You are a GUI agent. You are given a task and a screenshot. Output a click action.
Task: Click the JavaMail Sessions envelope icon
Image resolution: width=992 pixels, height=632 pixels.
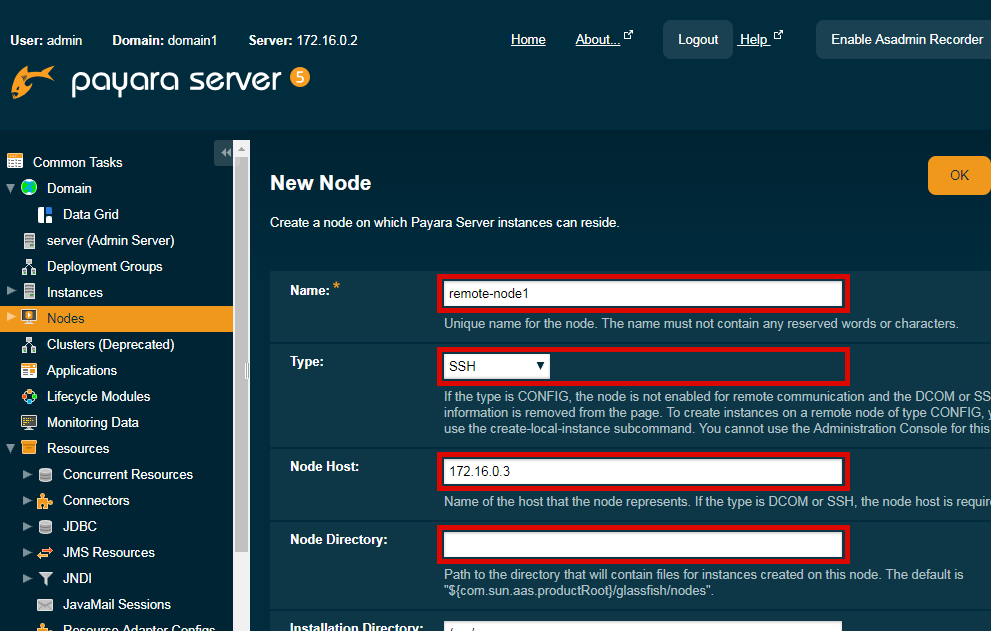[45, 605]
